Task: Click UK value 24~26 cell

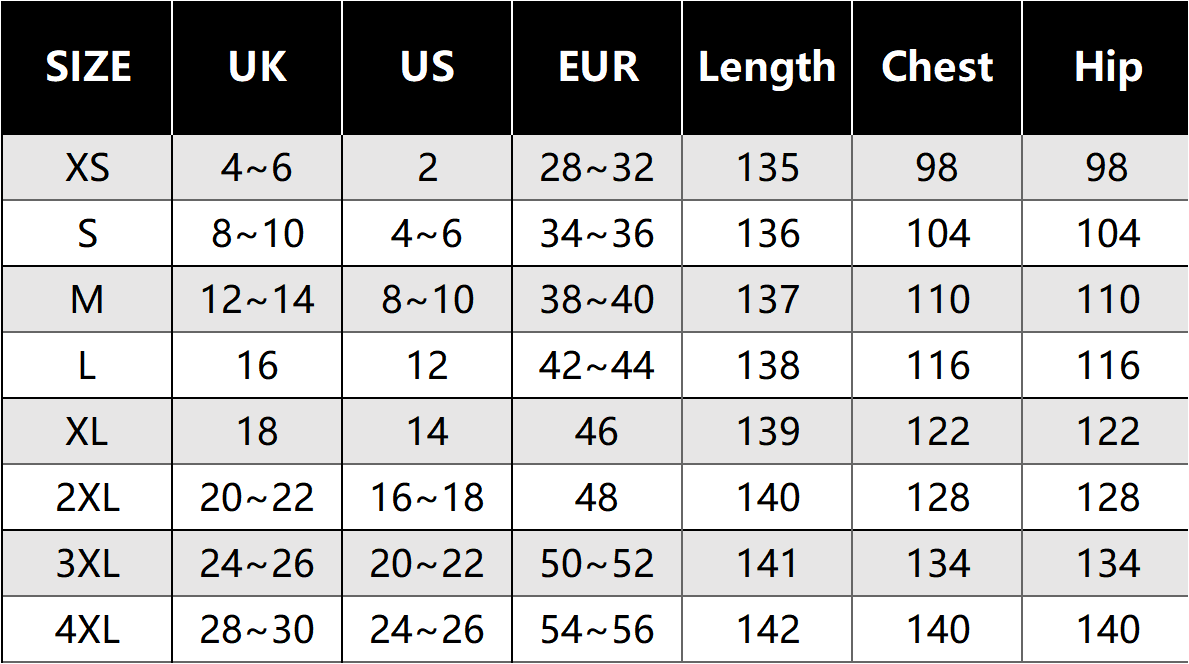Action: [x=257, y=564]
